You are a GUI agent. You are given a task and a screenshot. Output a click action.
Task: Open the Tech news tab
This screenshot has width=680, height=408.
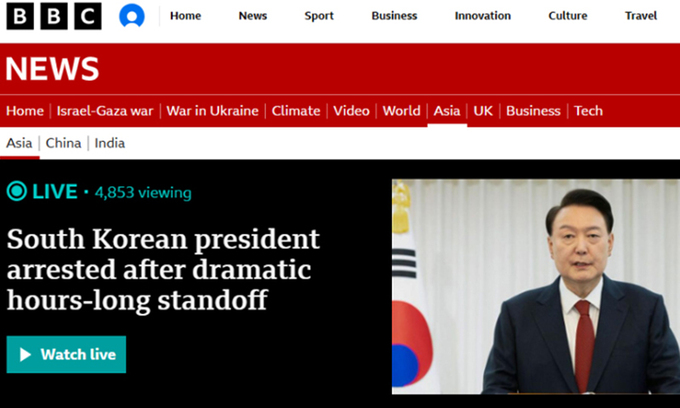588,111
